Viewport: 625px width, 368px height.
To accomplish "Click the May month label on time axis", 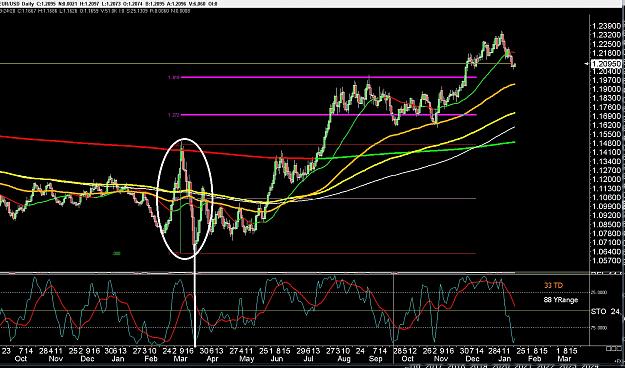I will click(x=247, y=359).
